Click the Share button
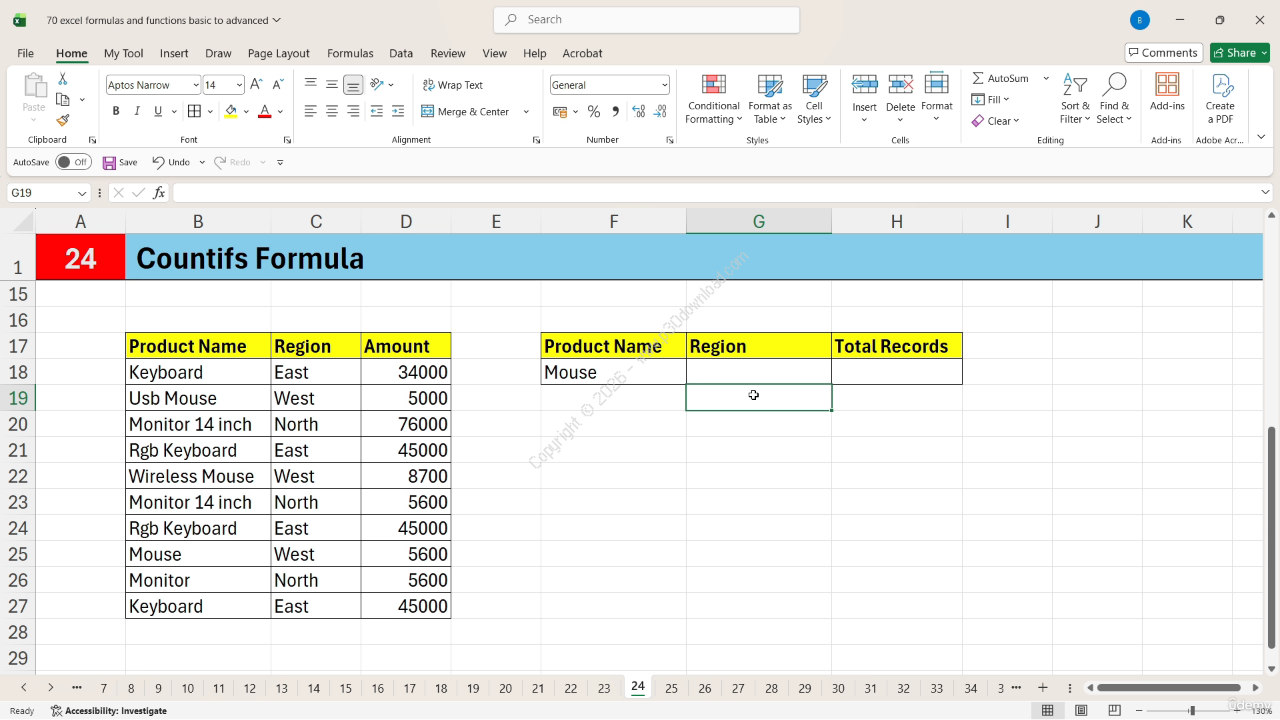 pos(1239,53)
